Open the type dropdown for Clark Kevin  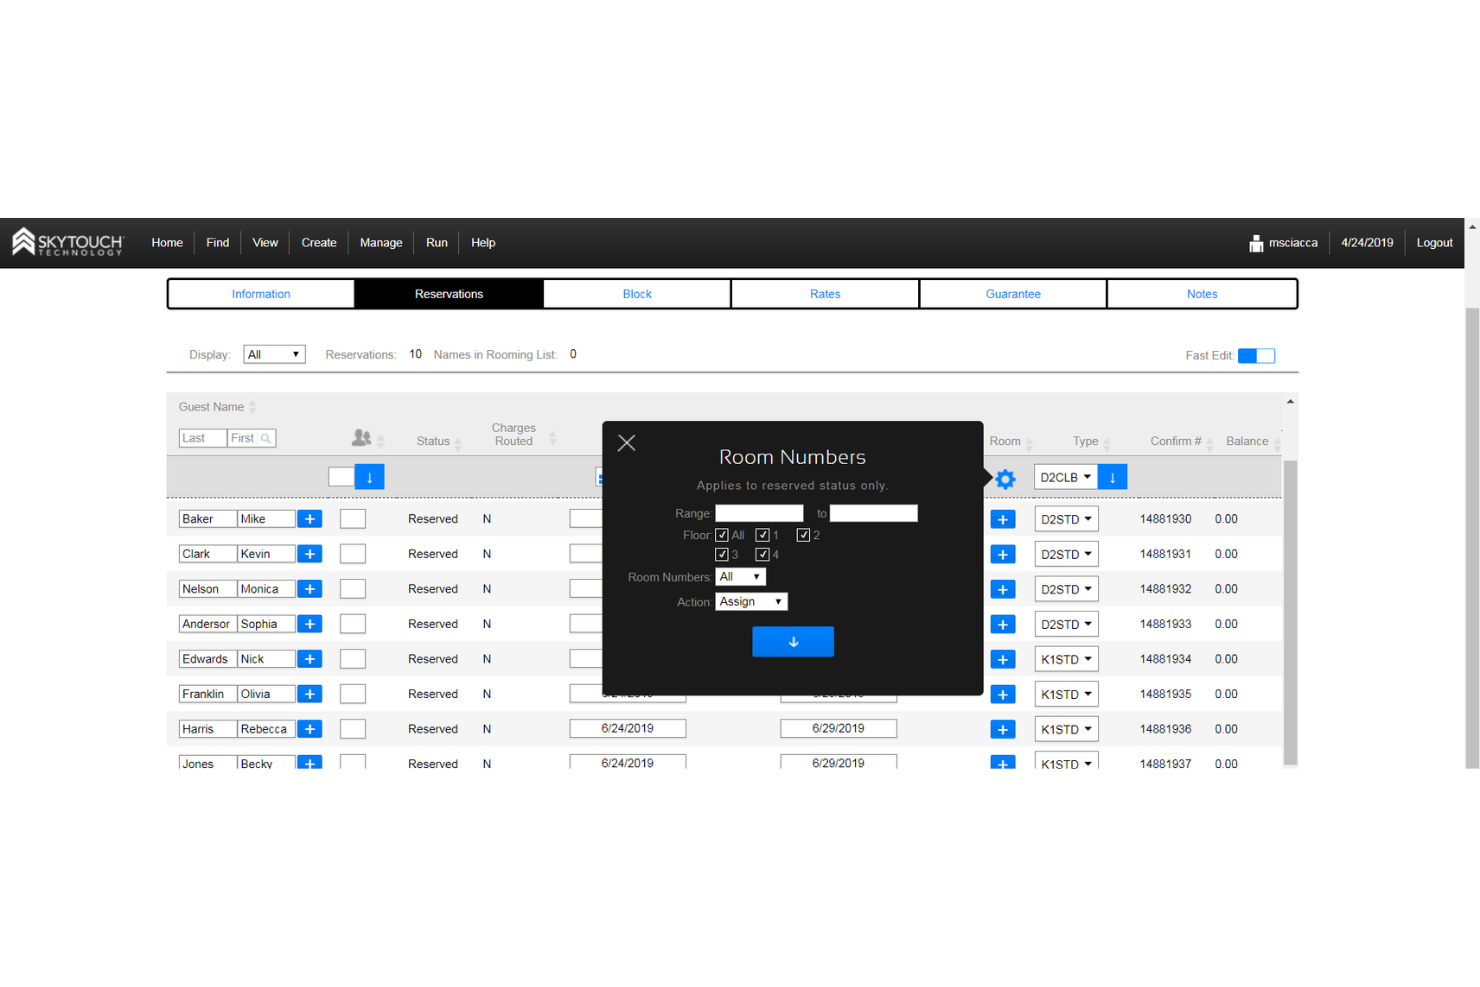tap(1066, 554)
